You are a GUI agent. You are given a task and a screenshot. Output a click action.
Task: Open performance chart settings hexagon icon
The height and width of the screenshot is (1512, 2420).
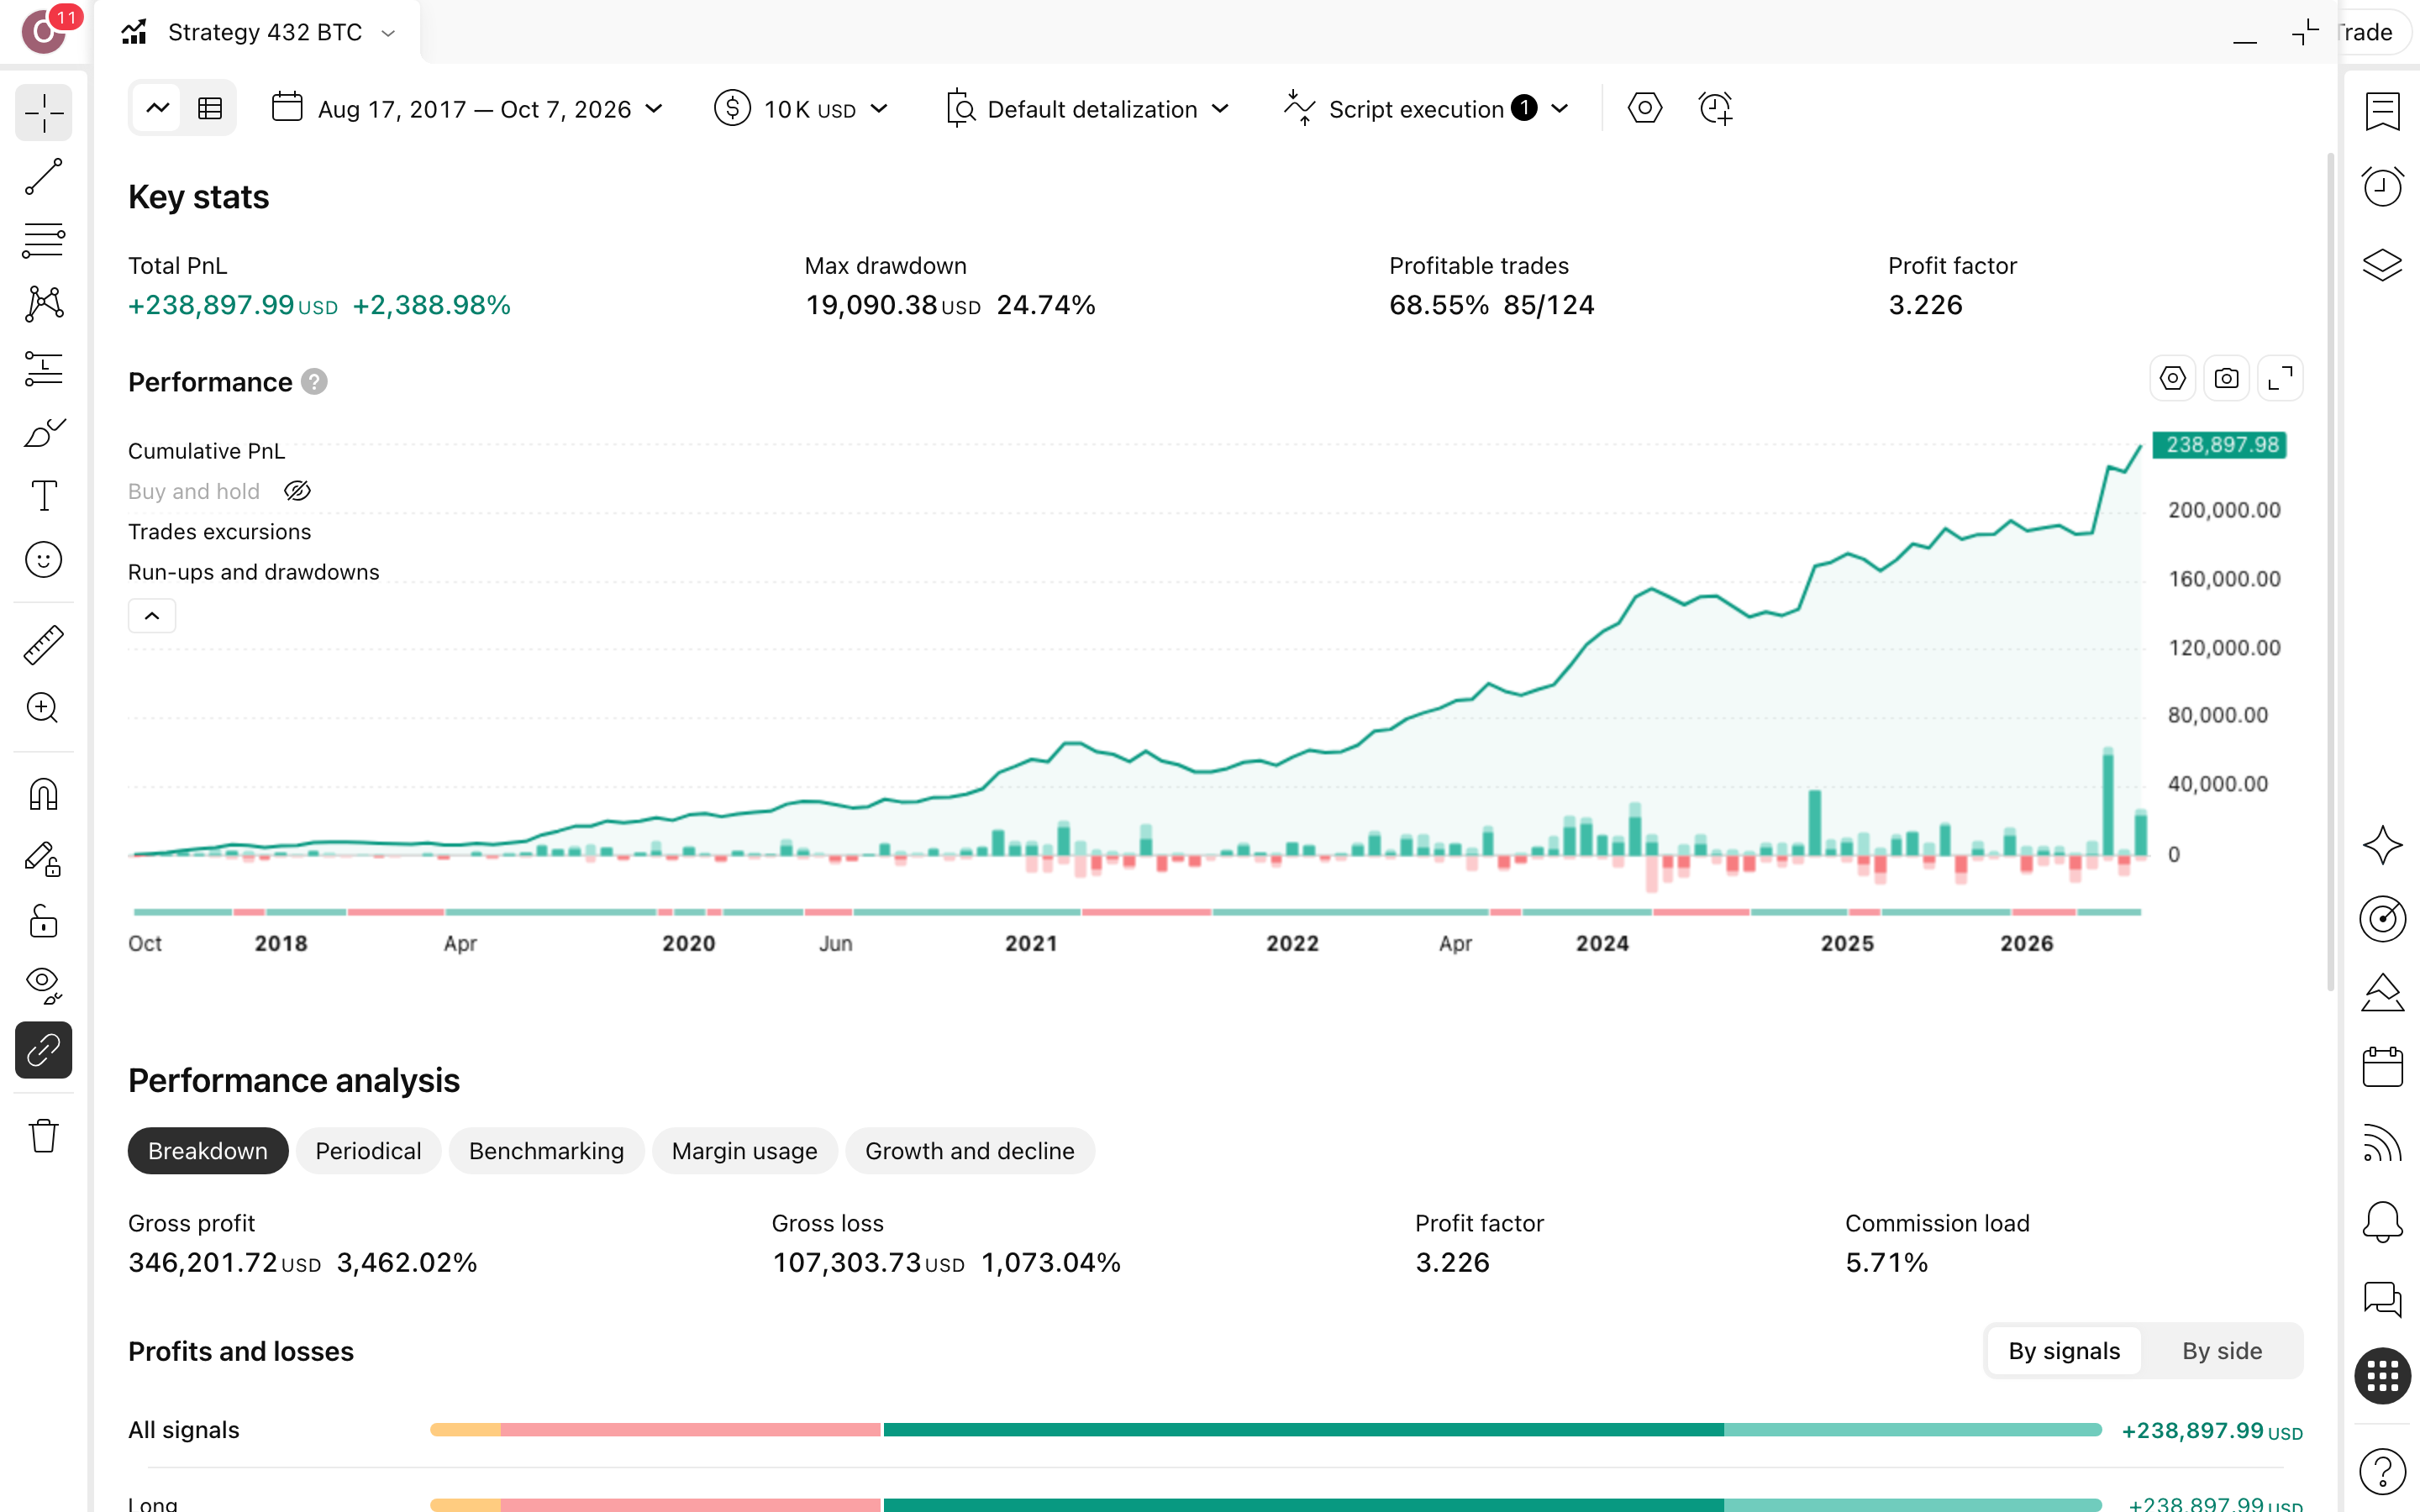pyautogui.click(x=2172, y=378)
